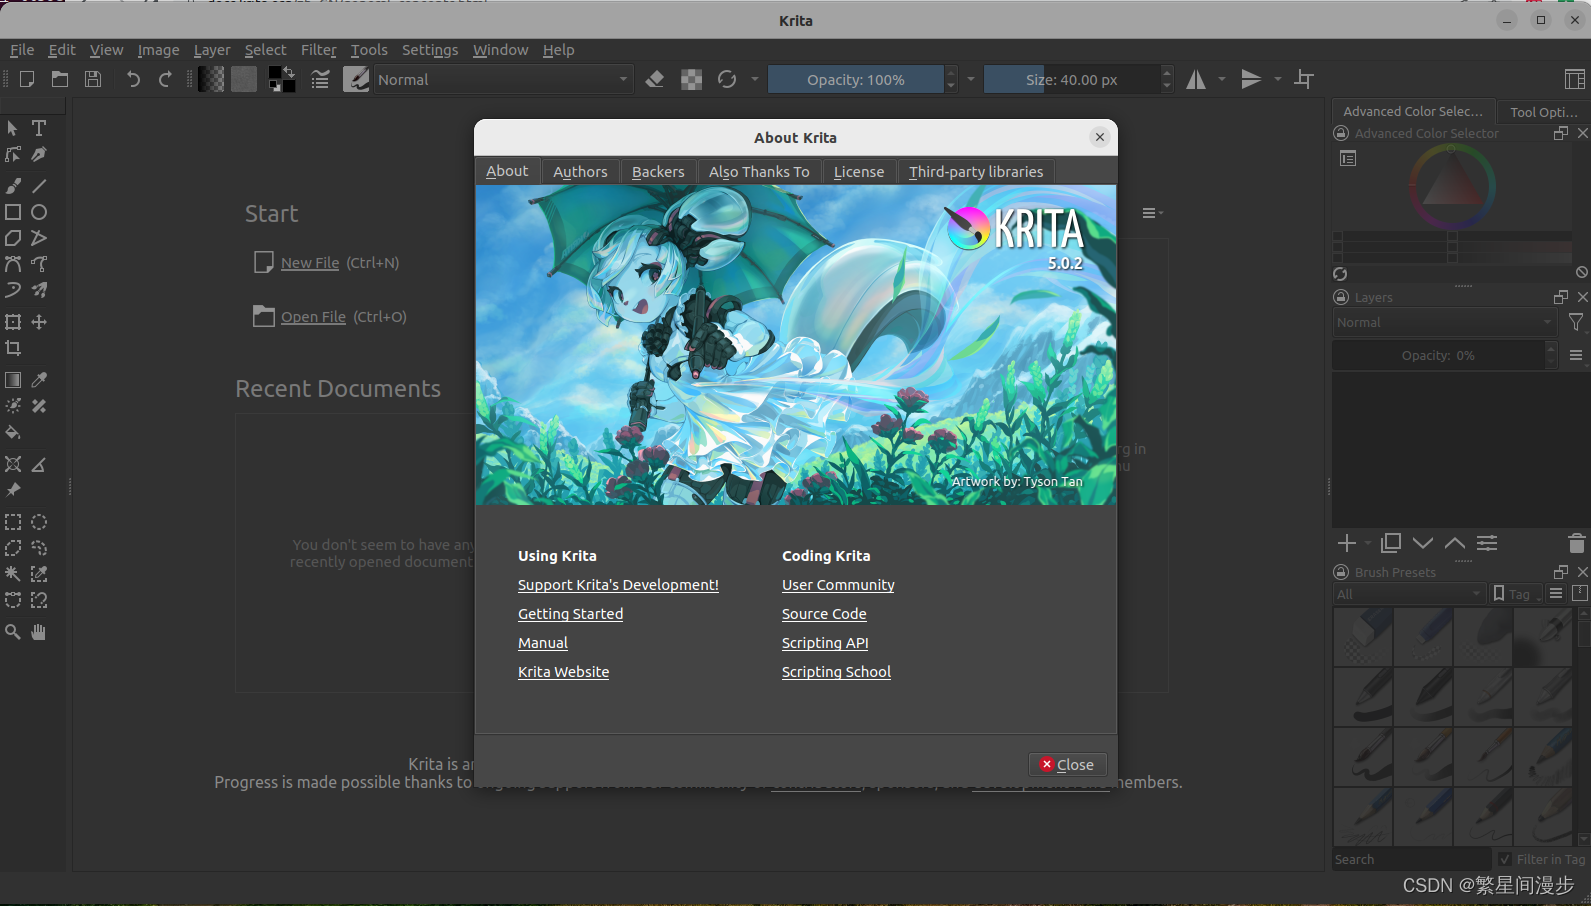Toggle preserve alpha
The height and width of the screenshot is (906, 1591).
coord(691,79)
